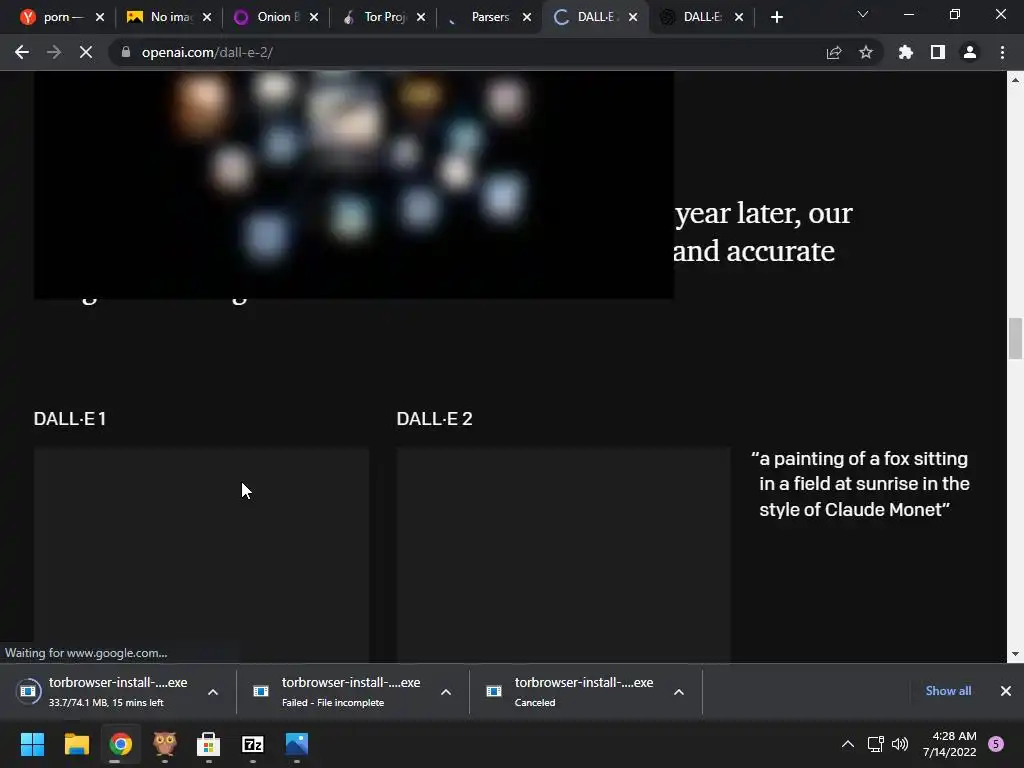Toggle the side panel icon

[938, 52]
